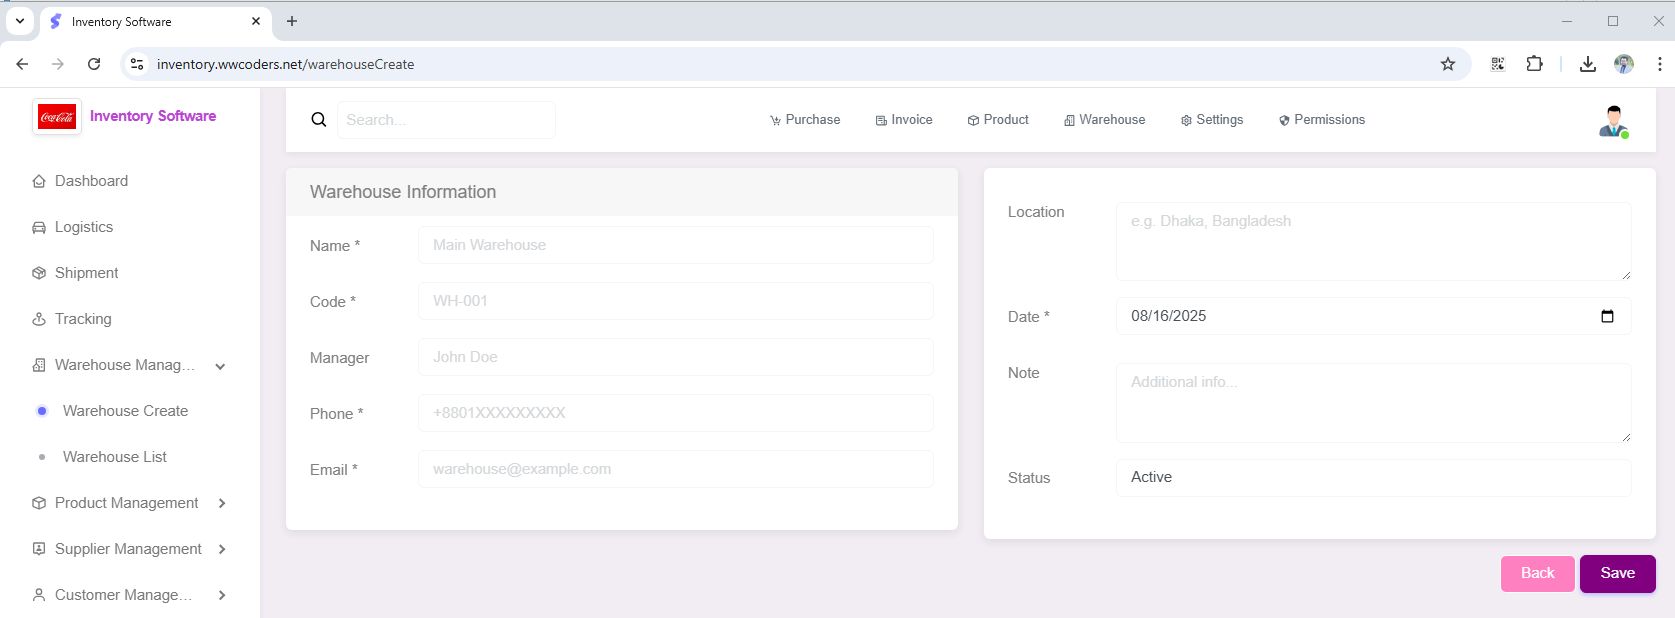Viewport: 1675px width, 618px height.
Task: Expand Product Management submenu
Action: tap(222, 503)
